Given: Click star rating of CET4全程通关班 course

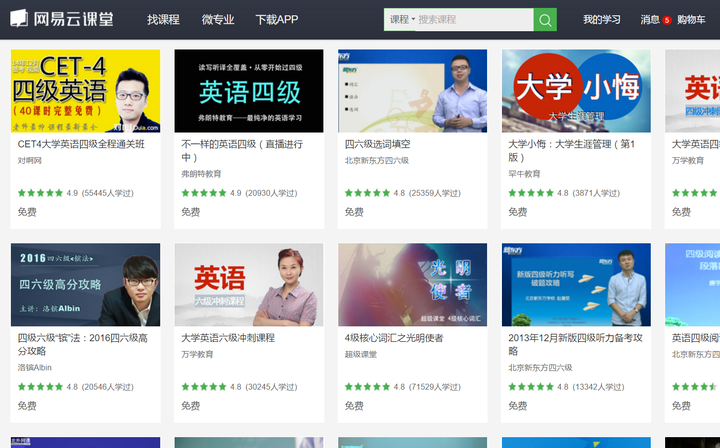Looking at the screenshot, I should coord(40,193).
